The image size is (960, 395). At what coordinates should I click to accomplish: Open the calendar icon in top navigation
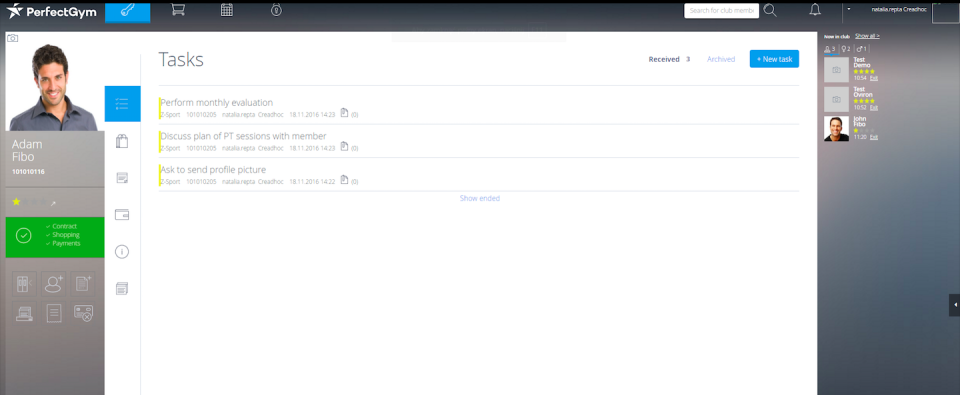point(227,10)
